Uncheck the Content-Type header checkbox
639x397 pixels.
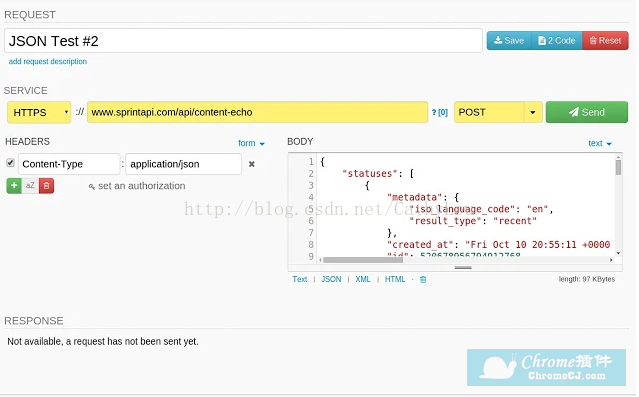coord(11,163)
